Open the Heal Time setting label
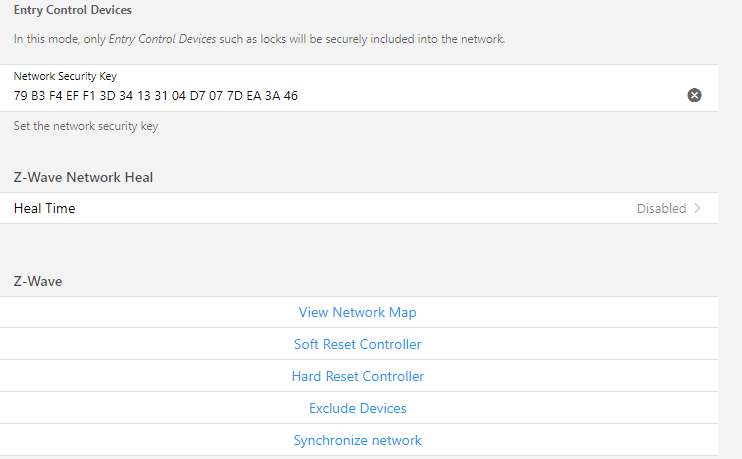742x459 pixels. pyautogui.click(x=44, y=209)
